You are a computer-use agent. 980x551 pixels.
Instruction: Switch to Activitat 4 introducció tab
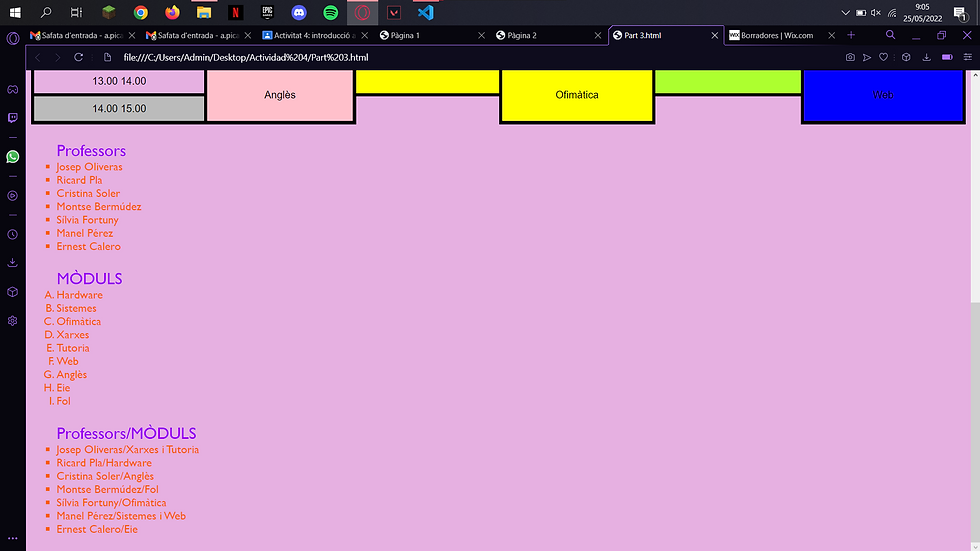314,36
